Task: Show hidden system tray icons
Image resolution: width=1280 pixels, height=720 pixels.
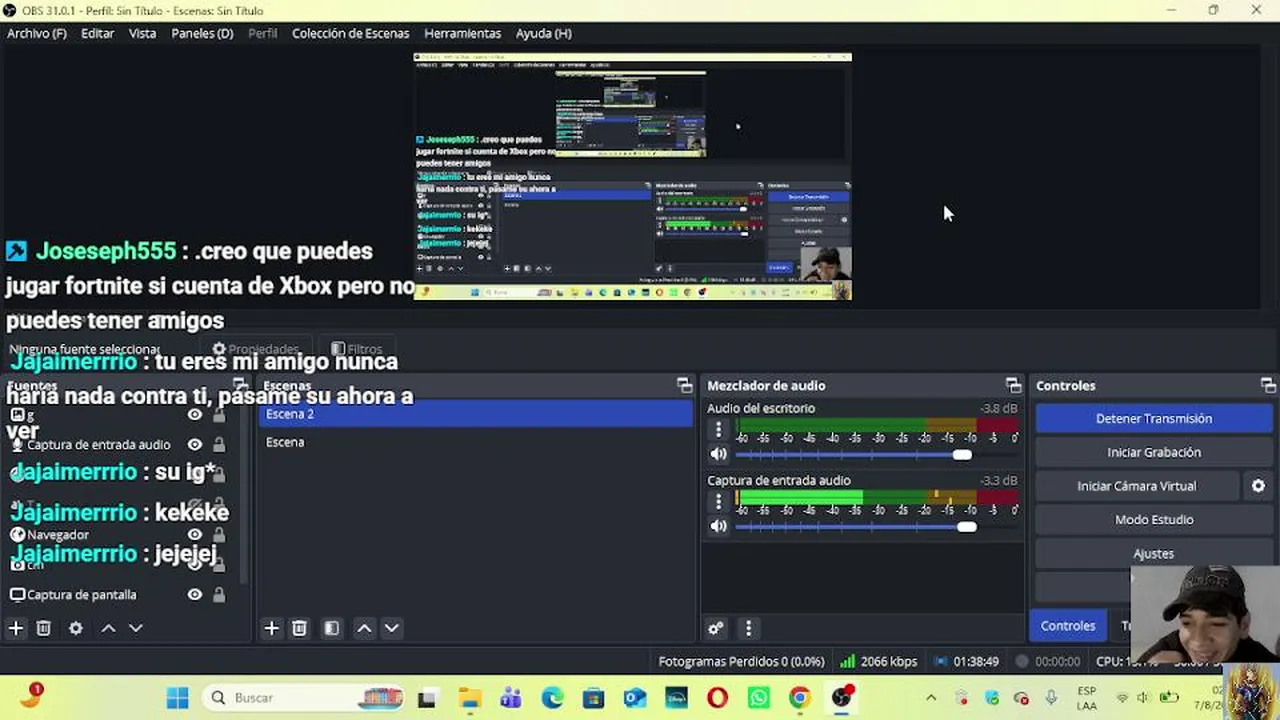Action: [931, 698]
